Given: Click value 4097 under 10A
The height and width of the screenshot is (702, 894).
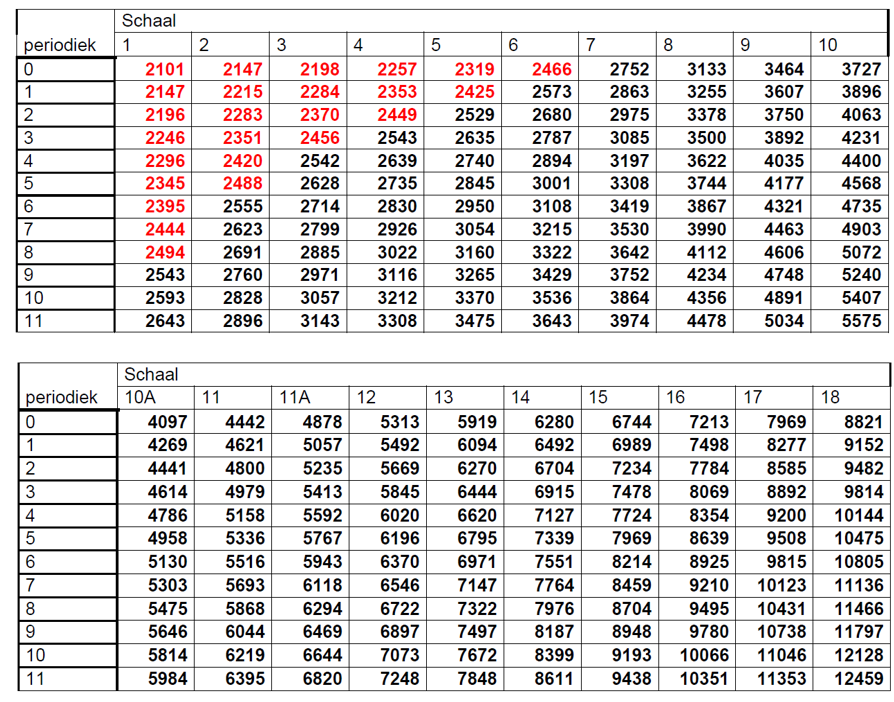Looking at the screenshot, I should [167, 422].
